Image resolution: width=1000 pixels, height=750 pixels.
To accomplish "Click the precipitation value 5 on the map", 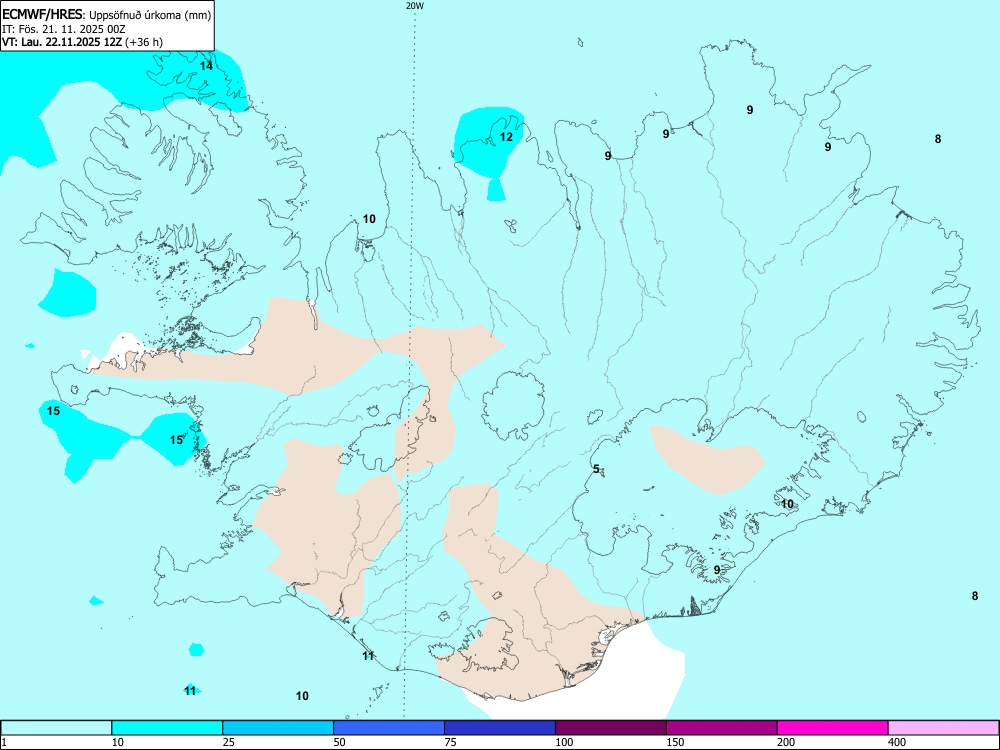I will [596, 469].
